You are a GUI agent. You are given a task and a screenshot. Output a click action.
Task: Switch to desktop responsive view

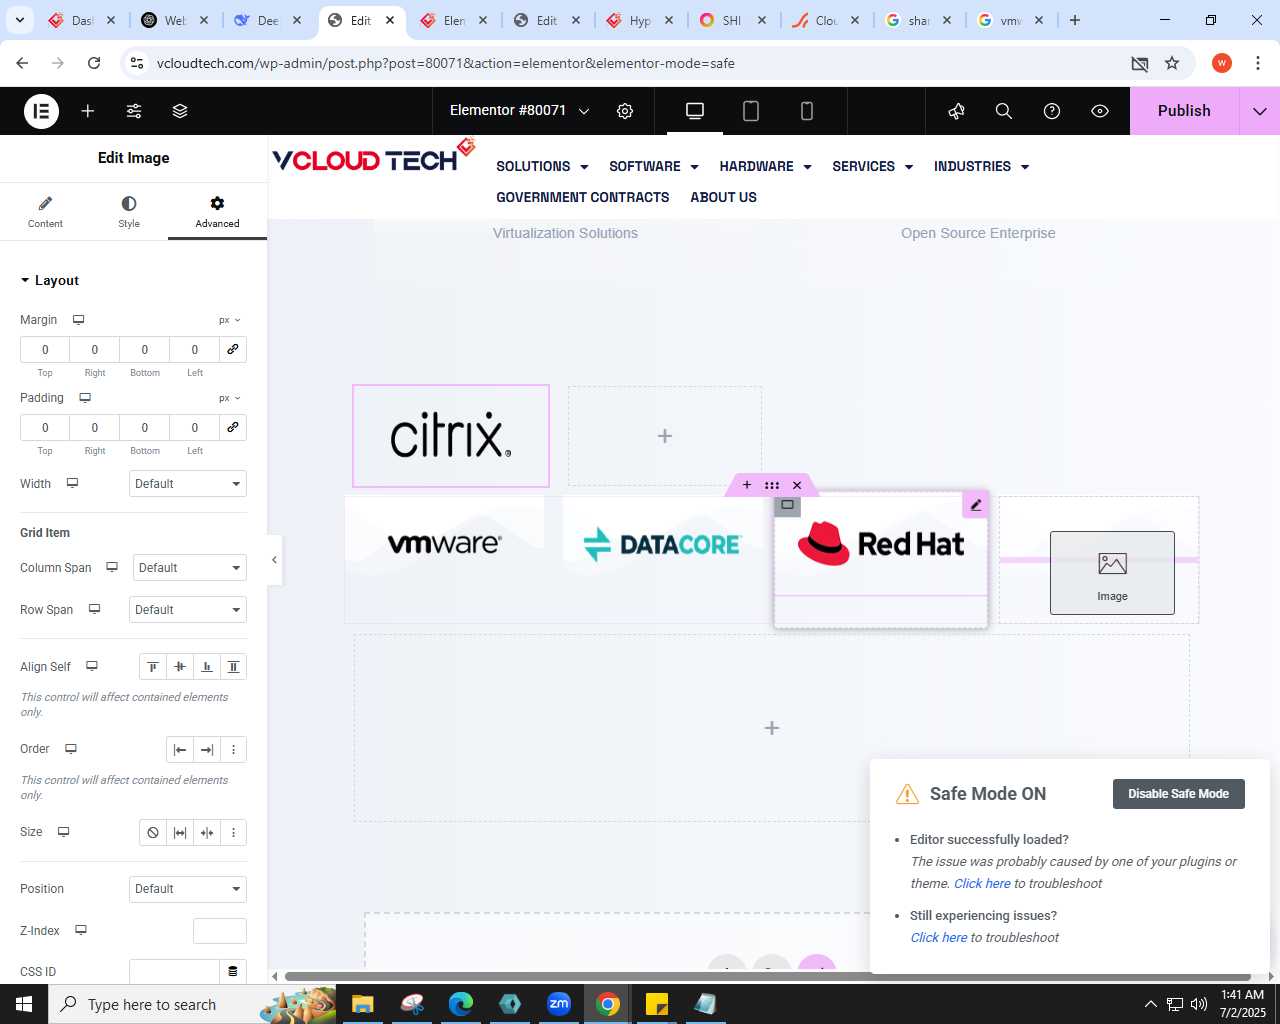(695, 111)
